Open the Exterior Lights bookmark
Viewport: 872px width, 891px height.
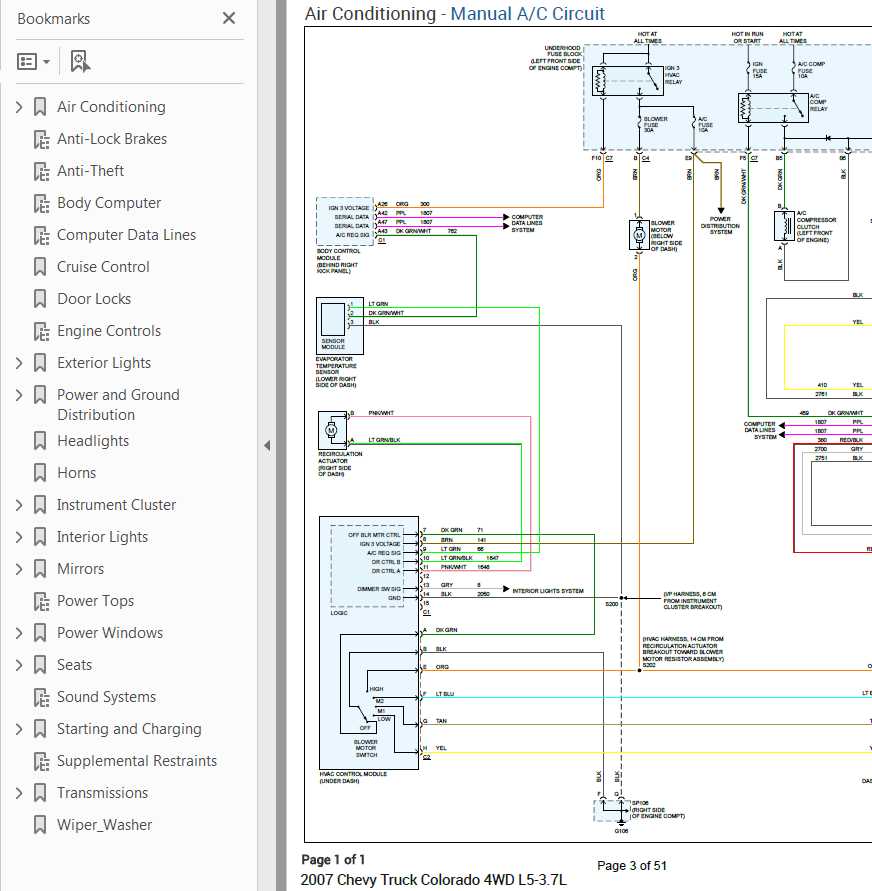click(104, 363)
